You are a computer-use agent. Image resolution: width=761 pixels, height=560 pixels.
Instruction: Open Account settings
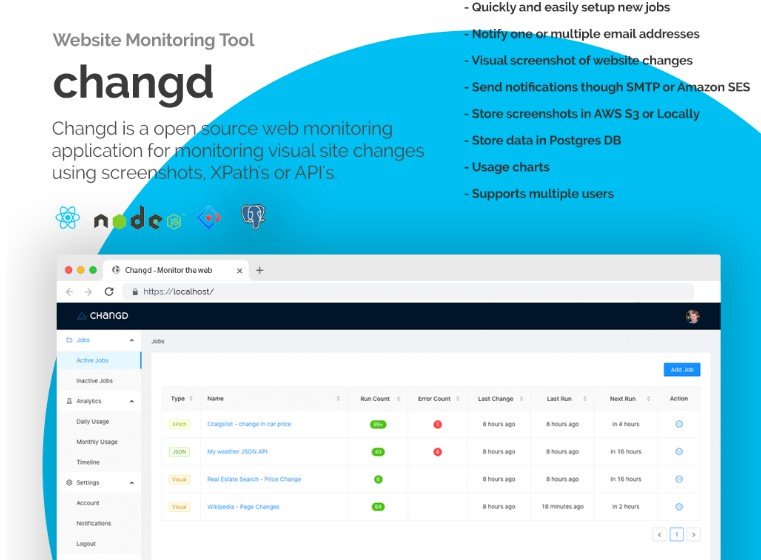99,503
